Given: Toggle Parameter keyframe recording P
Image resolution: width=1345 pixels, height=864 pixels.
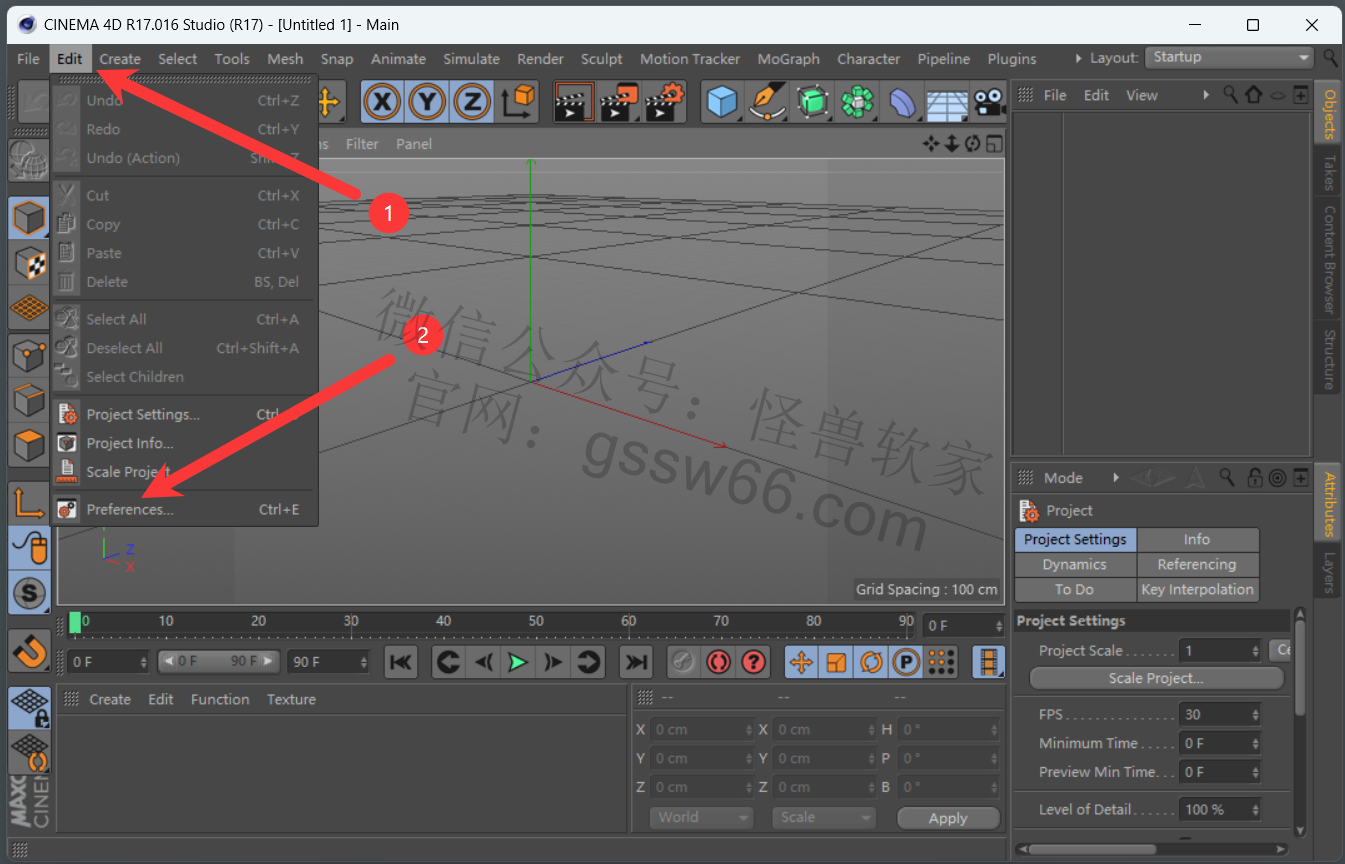Looking at the screenshot, I should click(x=906, y=661).
